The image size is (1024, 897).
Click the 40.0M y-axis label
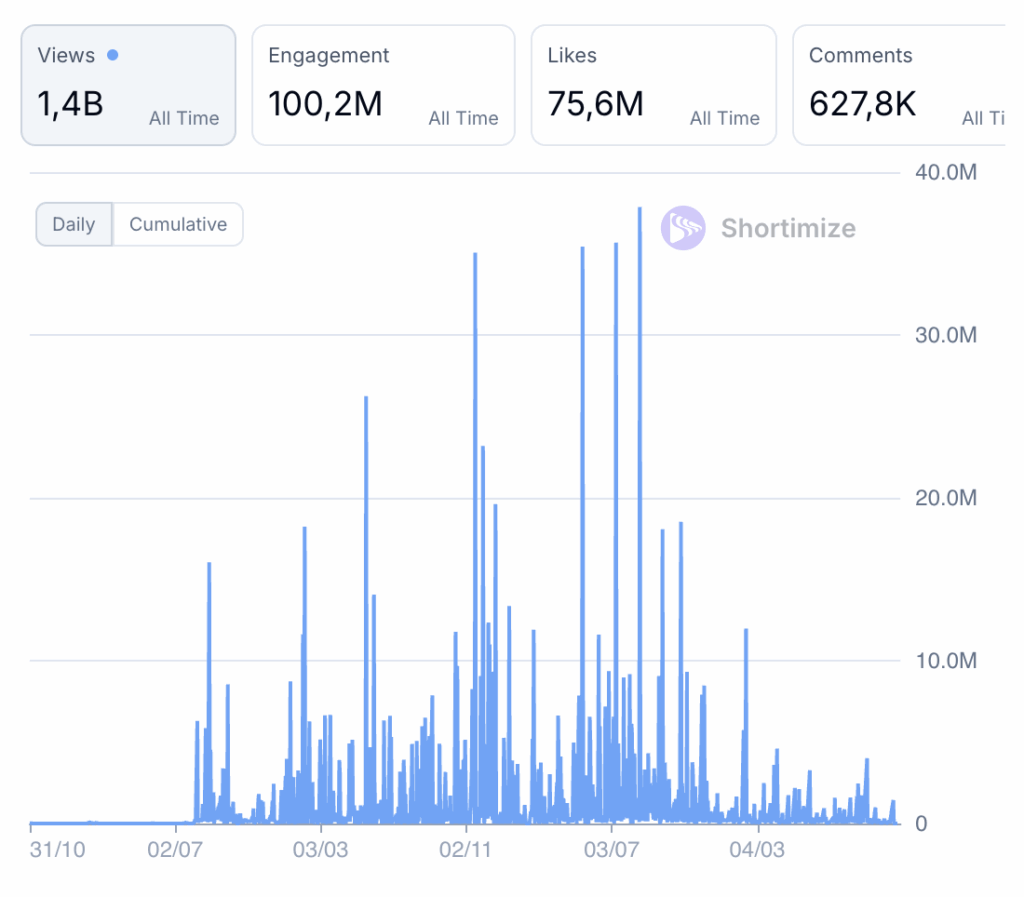click(x=945, y=173)
